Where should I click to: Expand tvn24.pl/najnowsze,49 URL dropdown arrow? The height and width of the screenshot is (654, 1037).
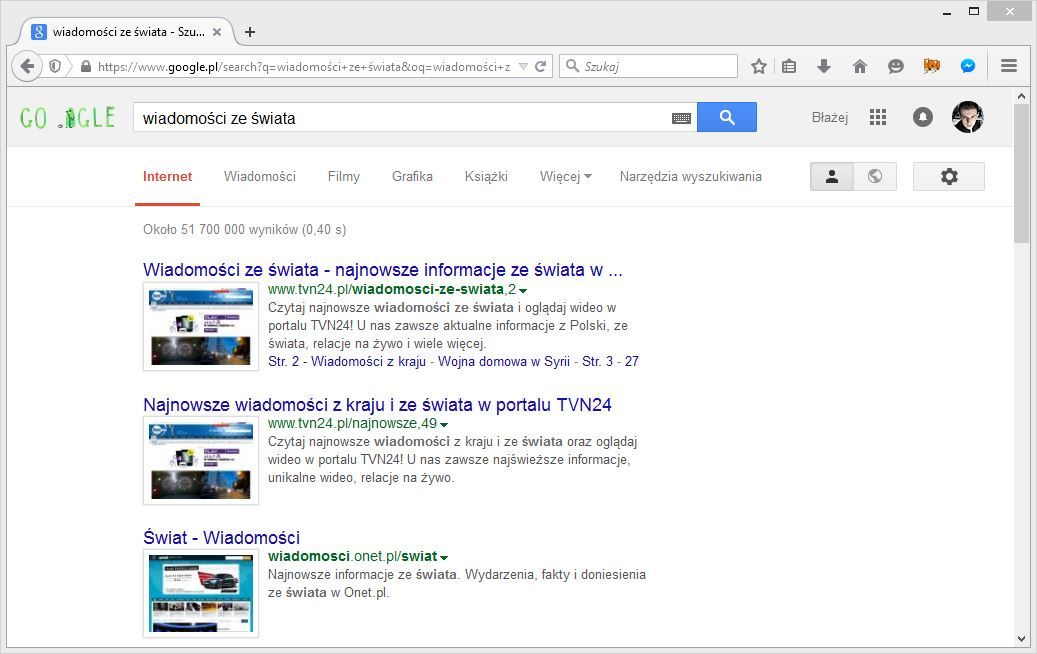pos(444,425)
